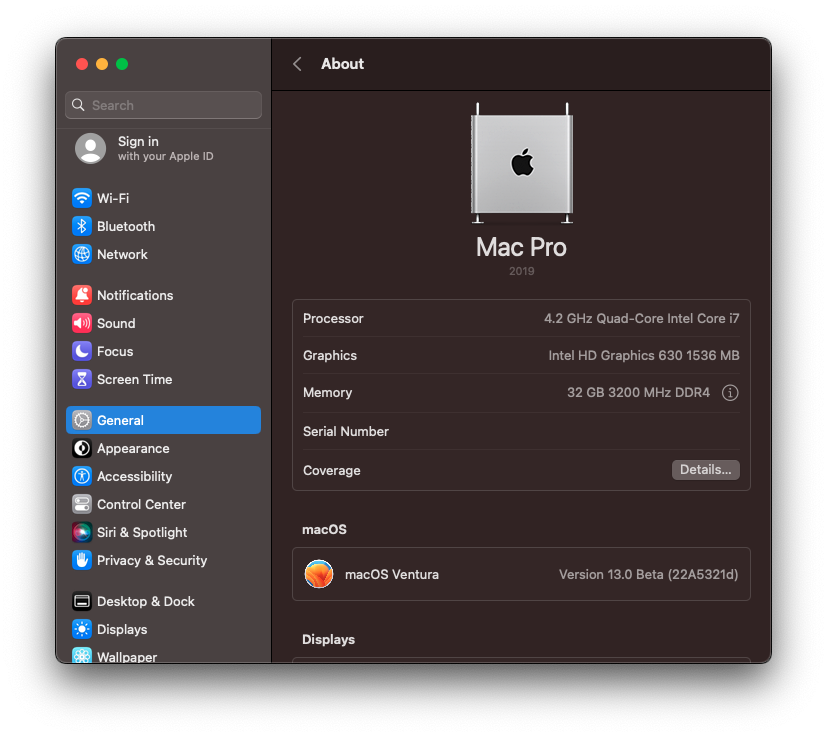Click the Siri & Spotlight icon
The image size is (827, 737).
[82, 532]
